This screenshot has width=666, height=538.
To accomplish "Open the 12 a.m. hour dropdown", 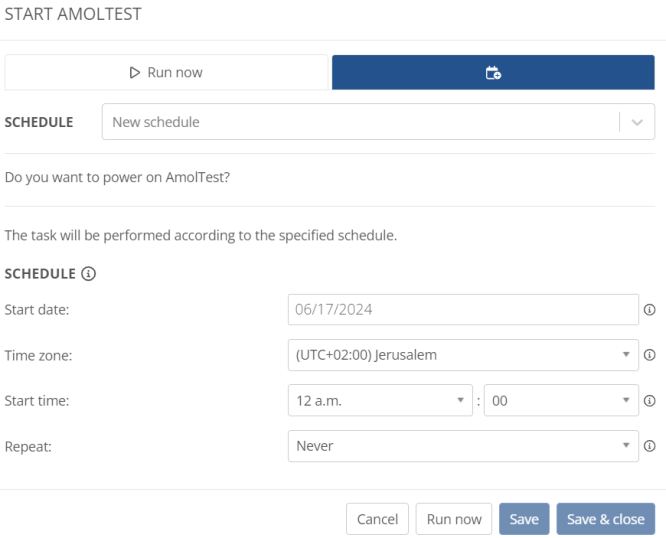I will click(x=380, y=400).
